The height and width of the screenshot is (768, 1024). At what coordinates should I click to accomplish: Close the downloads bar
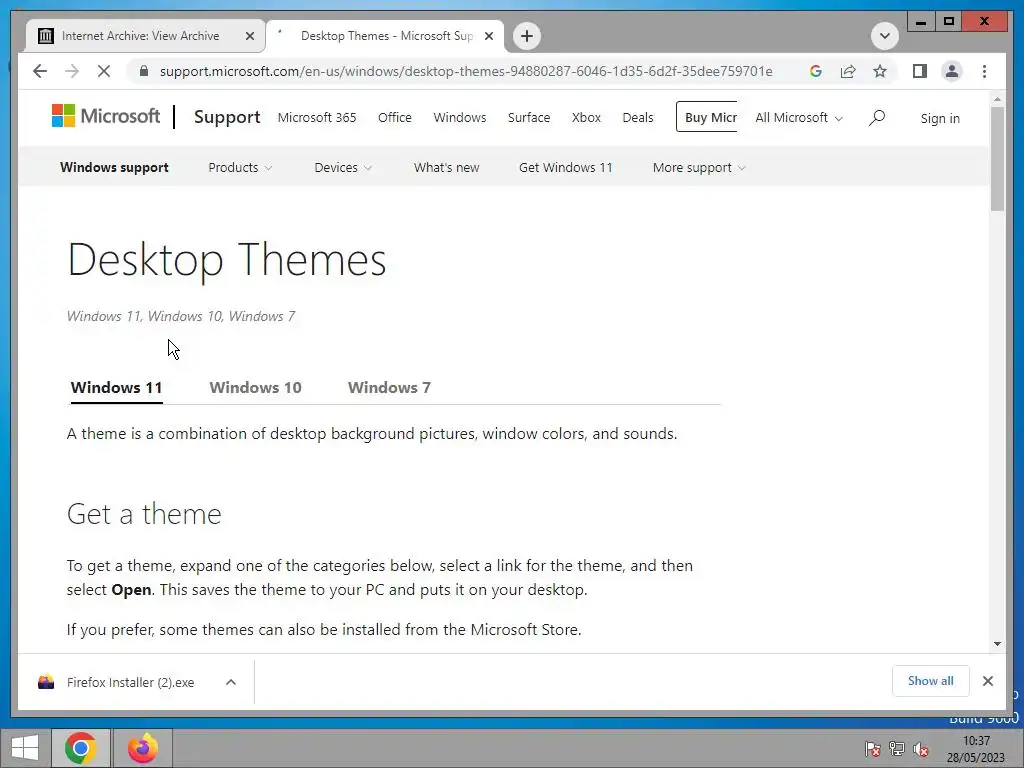click(x=987, y=681)
